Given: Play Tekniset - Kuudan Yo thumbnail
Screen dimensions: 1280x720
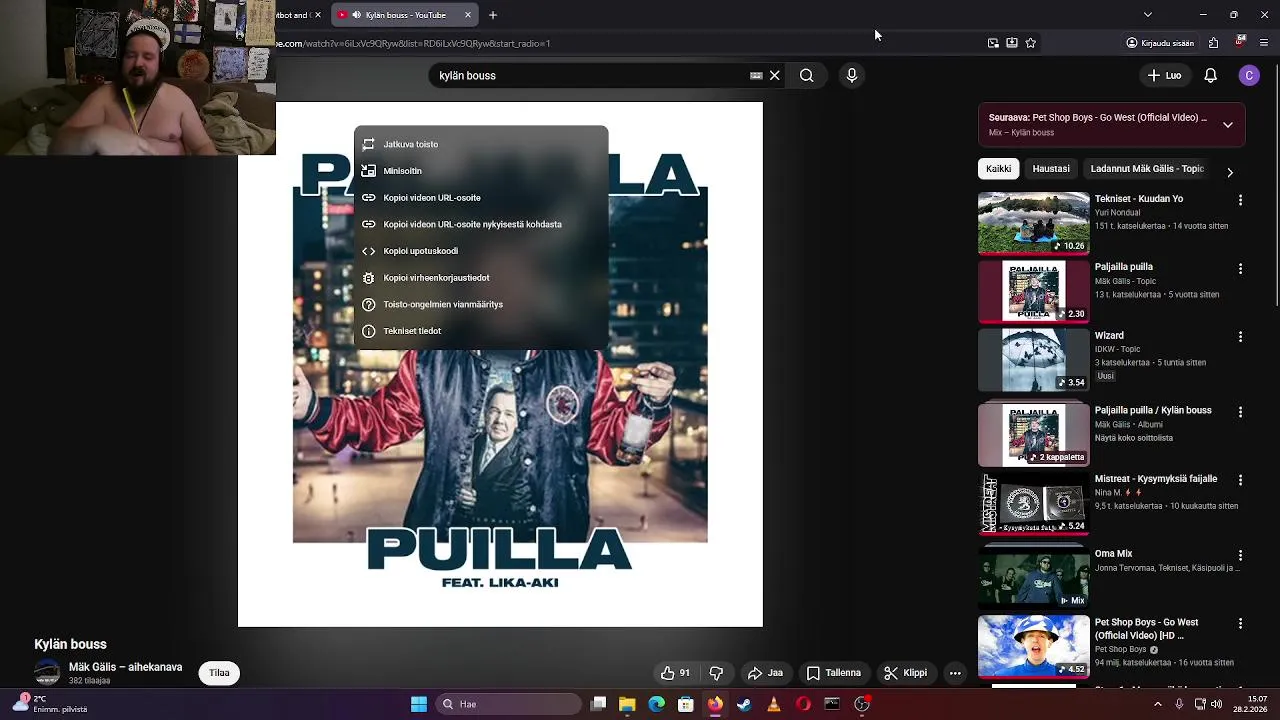Looking at the screenshot, I should tap(1034, 223).
